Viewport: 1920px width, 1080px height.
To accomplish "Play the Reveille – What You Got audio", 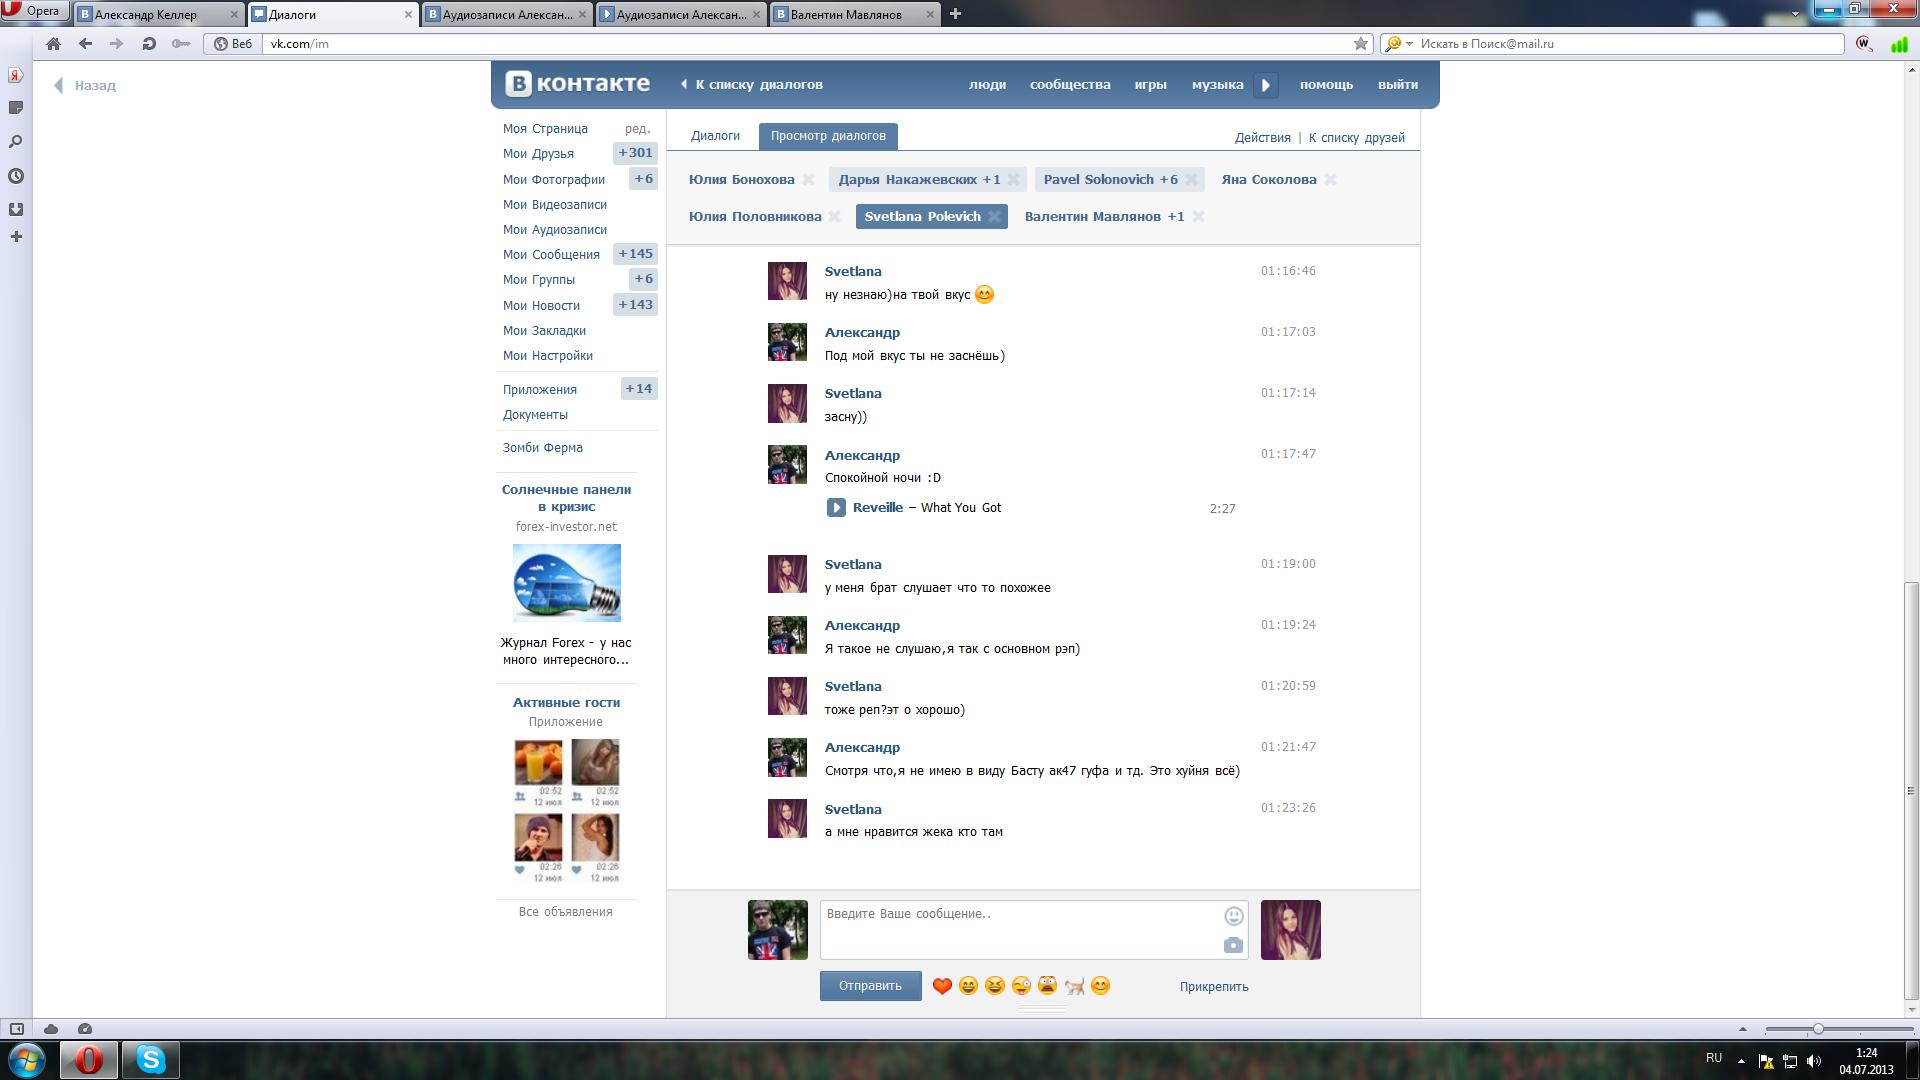I will (x=836, y=508).
